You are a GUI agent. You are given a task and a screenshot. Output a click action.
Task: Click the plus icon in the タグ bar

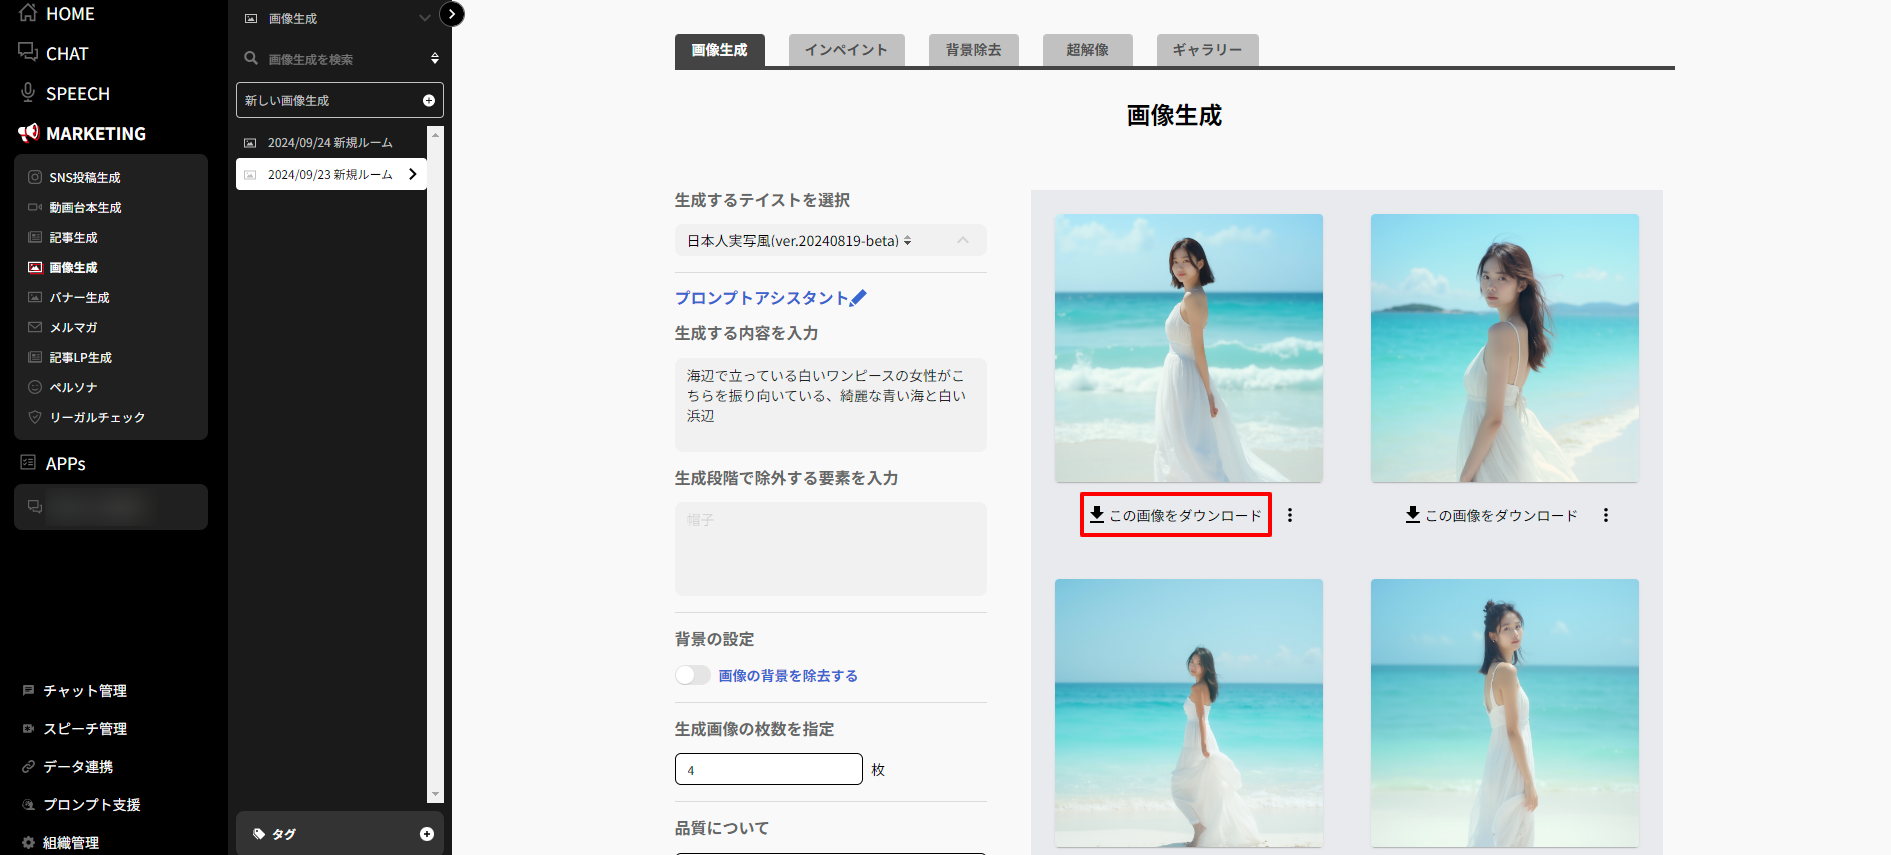click(427, 834)
